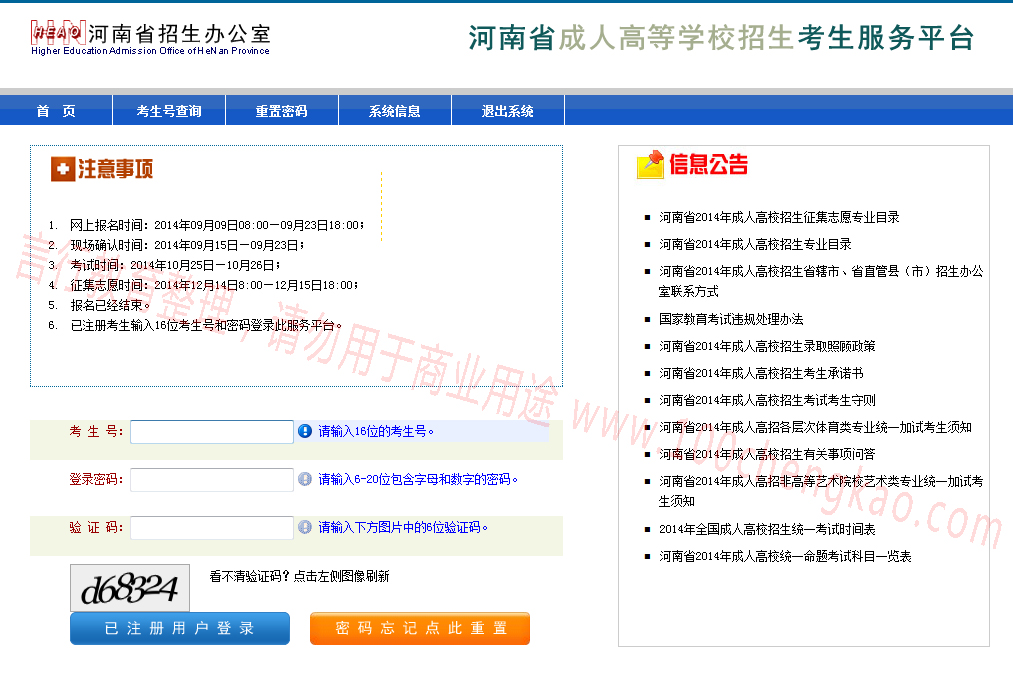Click 看不清验证码？点击左侧图像刷新 text
The image size is (1013, 694).
point(299,576)
